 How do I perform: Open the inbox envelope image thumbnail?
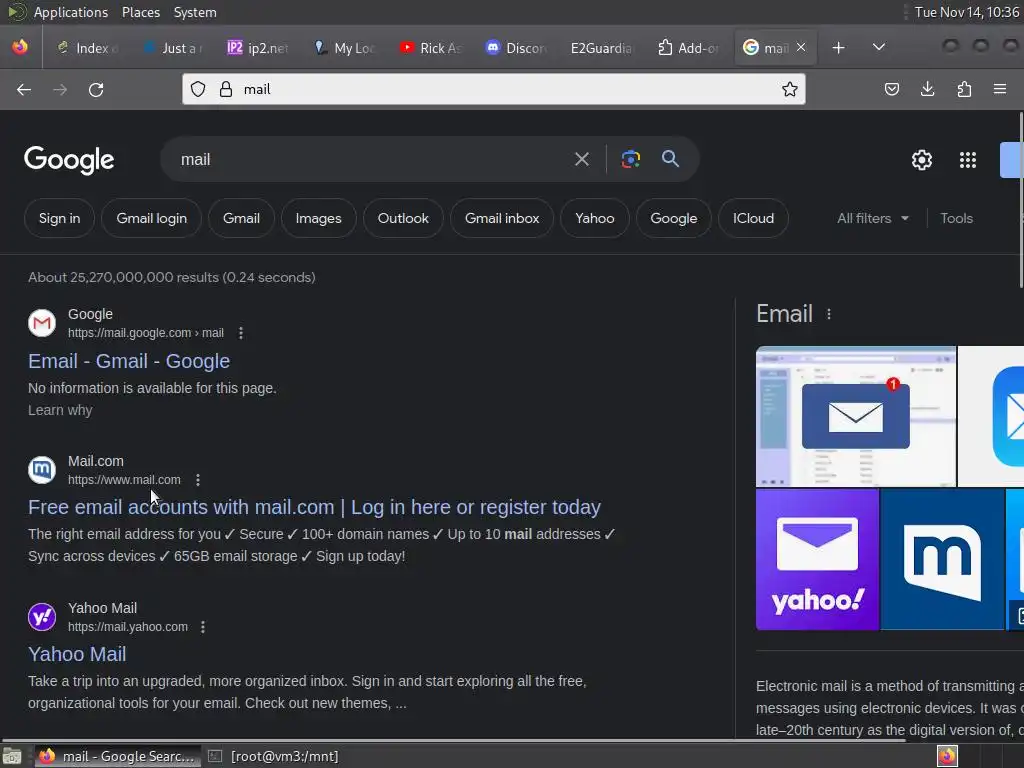856,417
